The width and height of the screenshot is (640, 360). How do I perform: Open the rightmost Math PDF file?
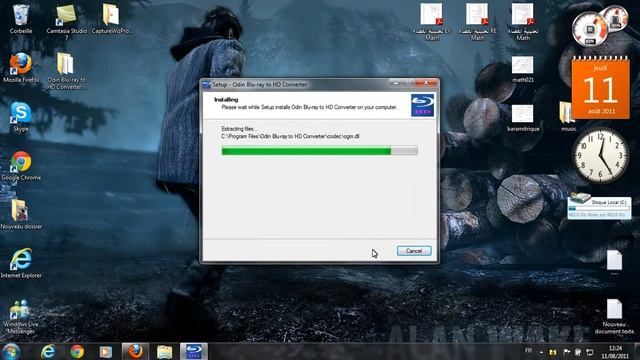coord(523,22)
